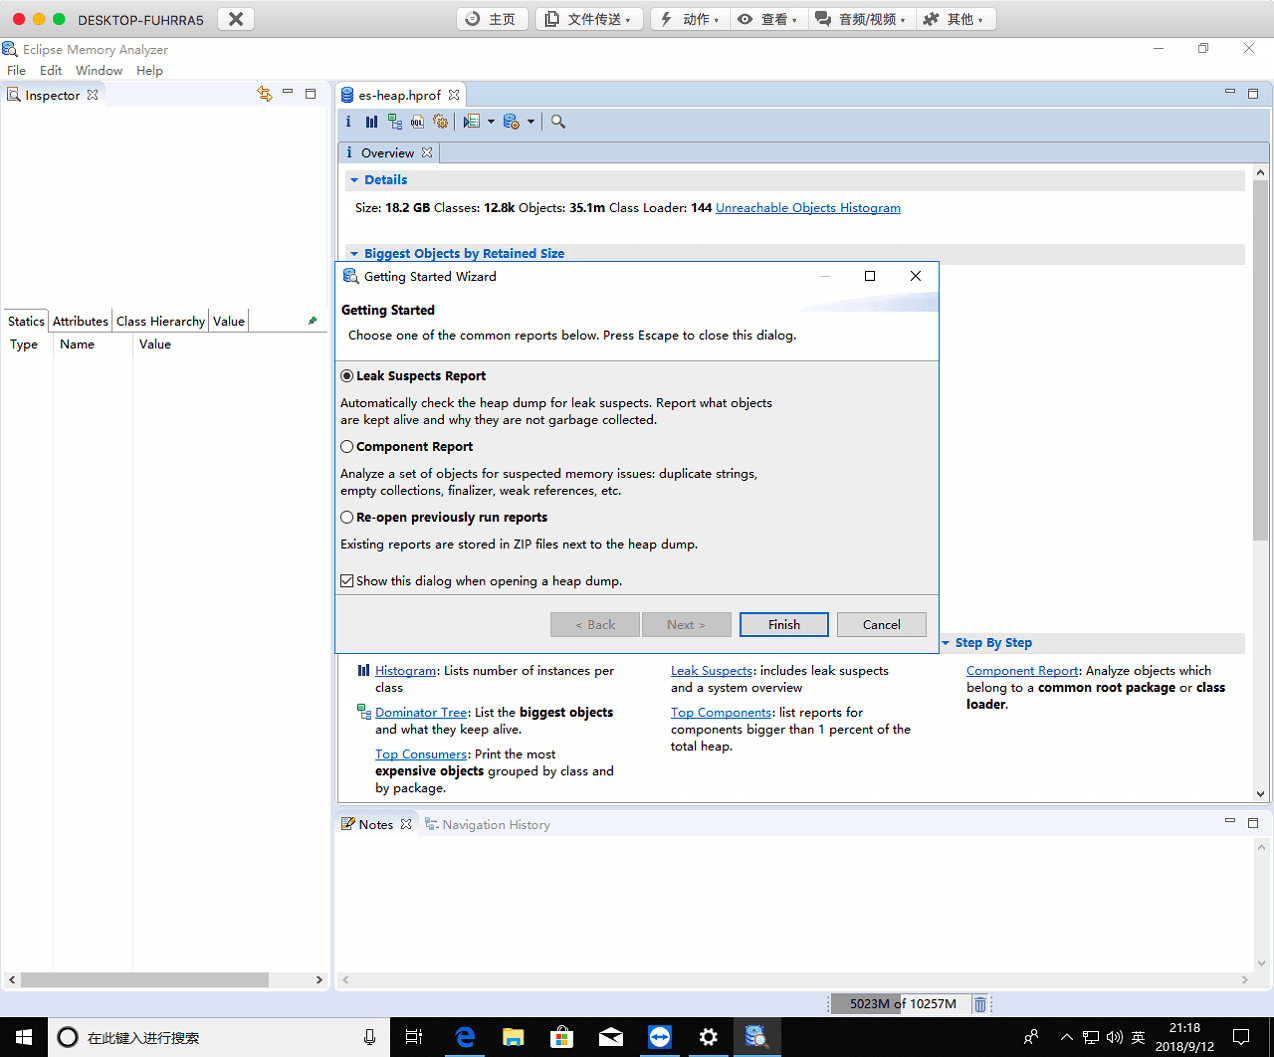Create a histogram via toolbar bar-chart icon
This screenshot has width=1274, height=1057.
(x=371, y=122)
